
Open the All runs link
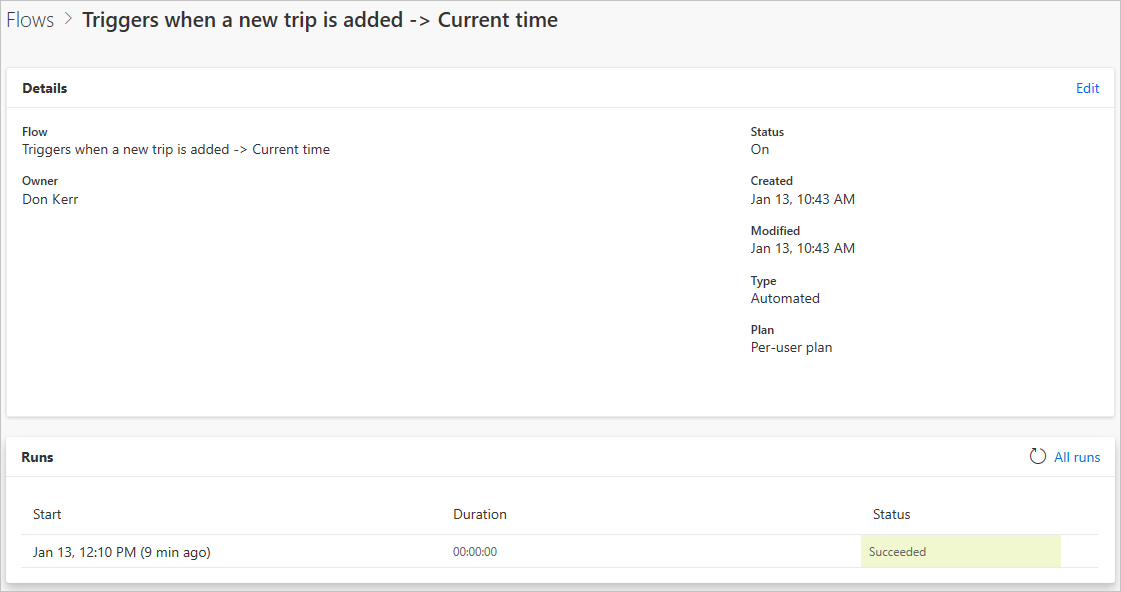coord(1077,457)
